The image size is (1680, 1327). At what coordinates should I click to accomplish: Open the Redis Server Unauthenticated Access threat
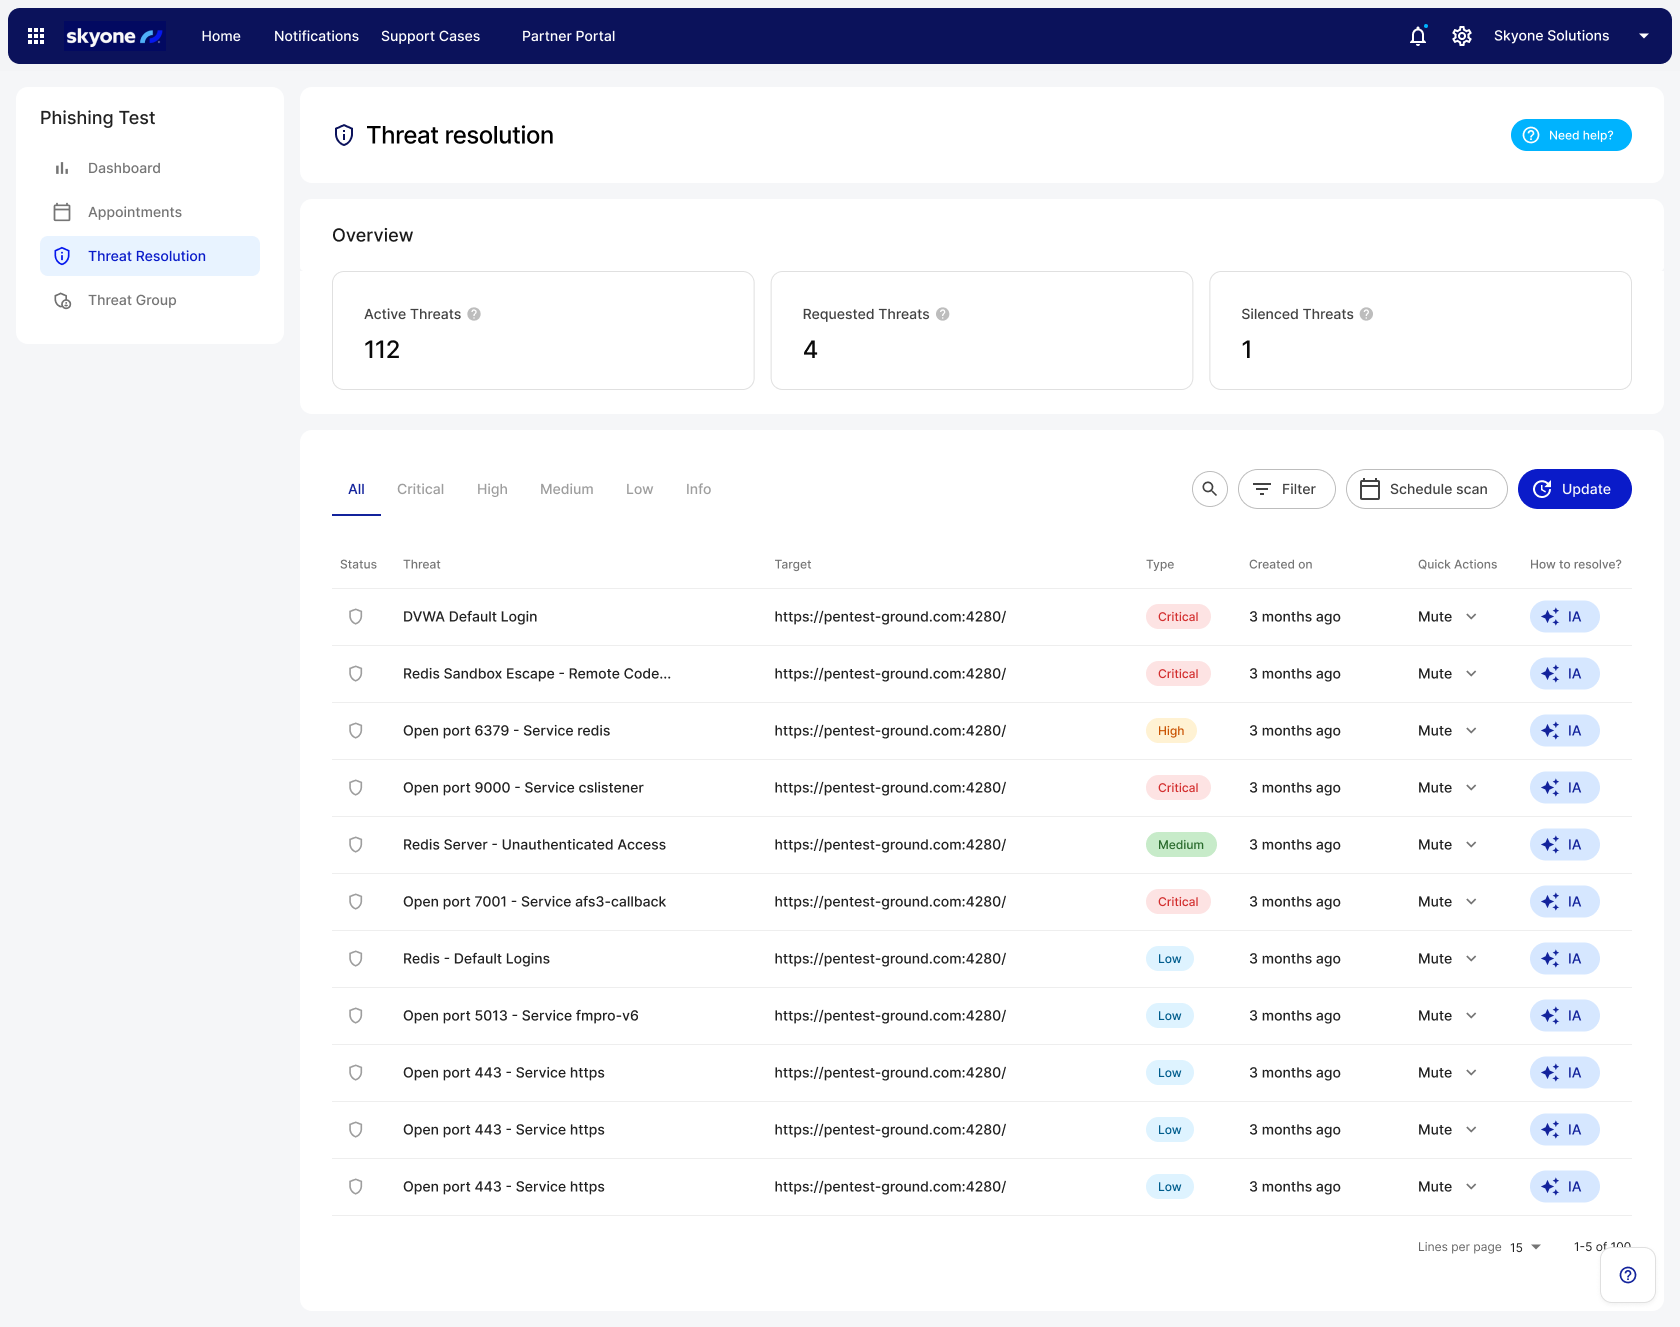click(534, 845)
